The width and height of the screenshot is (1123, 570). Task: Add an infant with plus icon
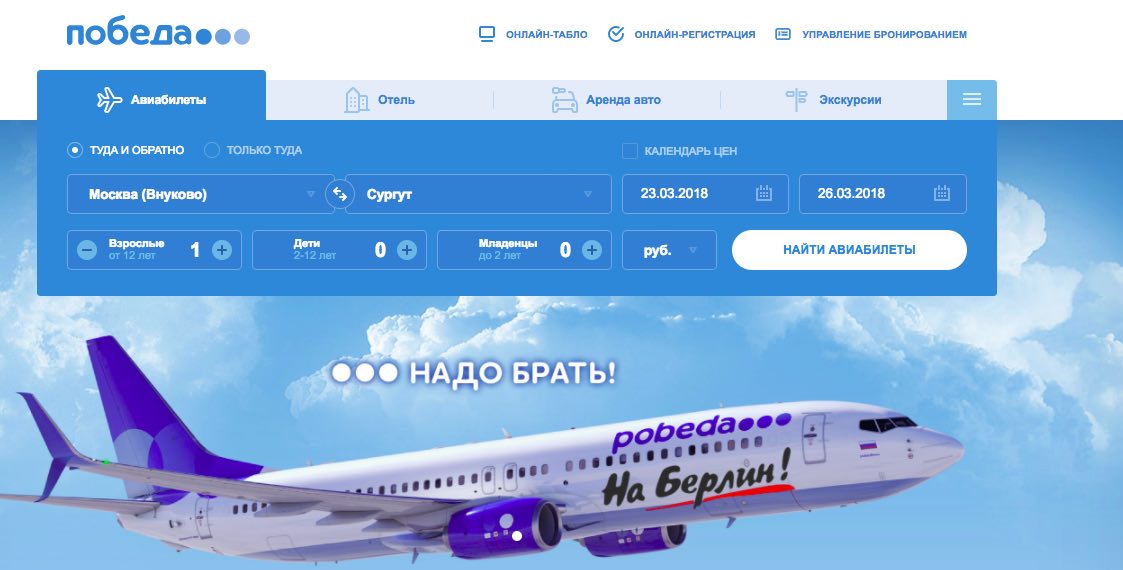coord(592,250)
